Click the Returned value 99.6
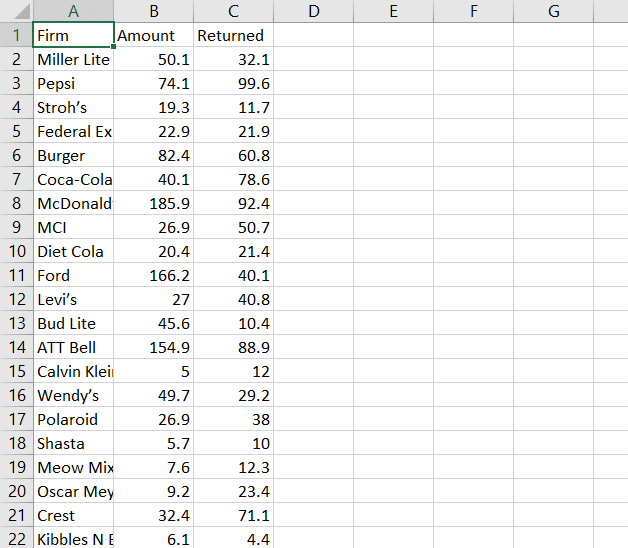Image resolution: width=628 pixels, height=548 pixels. [233, 83]
